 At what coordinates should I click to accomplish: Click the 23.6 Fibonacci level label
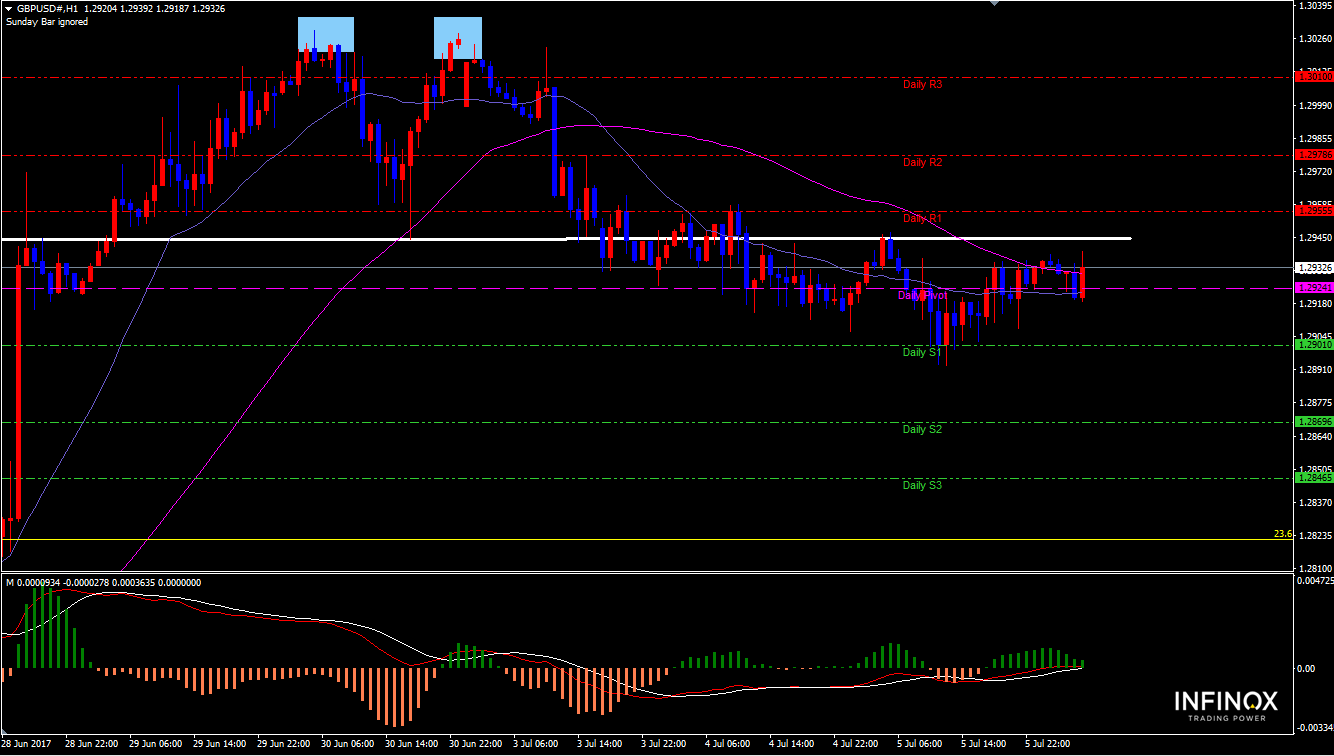point(1283,534)
